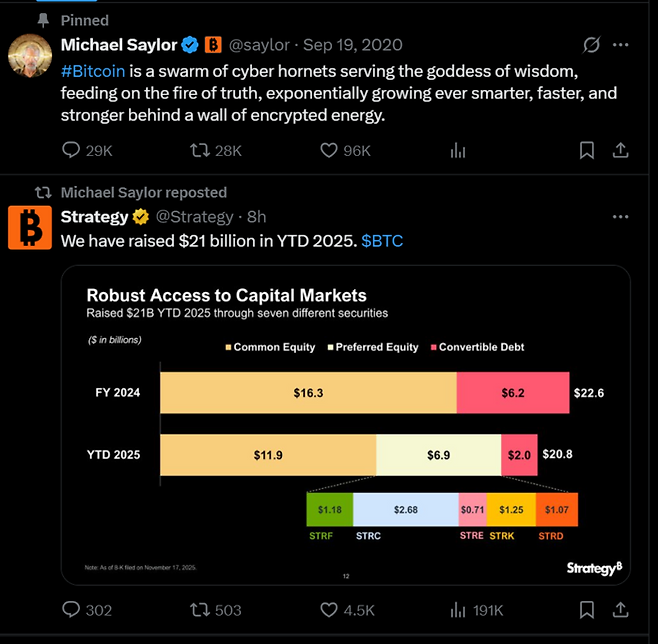Repost the Strategy capital raise post
This screenshot has height=644, width=658.
[x=200, y=609]
